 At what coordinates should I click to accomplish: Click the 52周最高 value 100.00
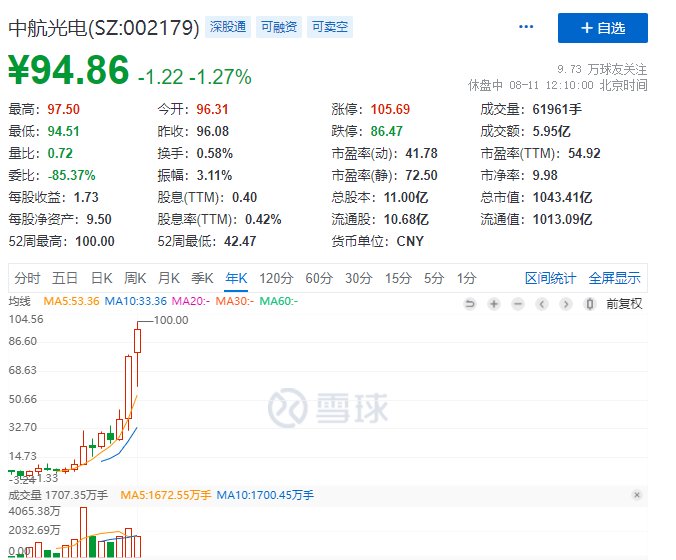[95, 241]
